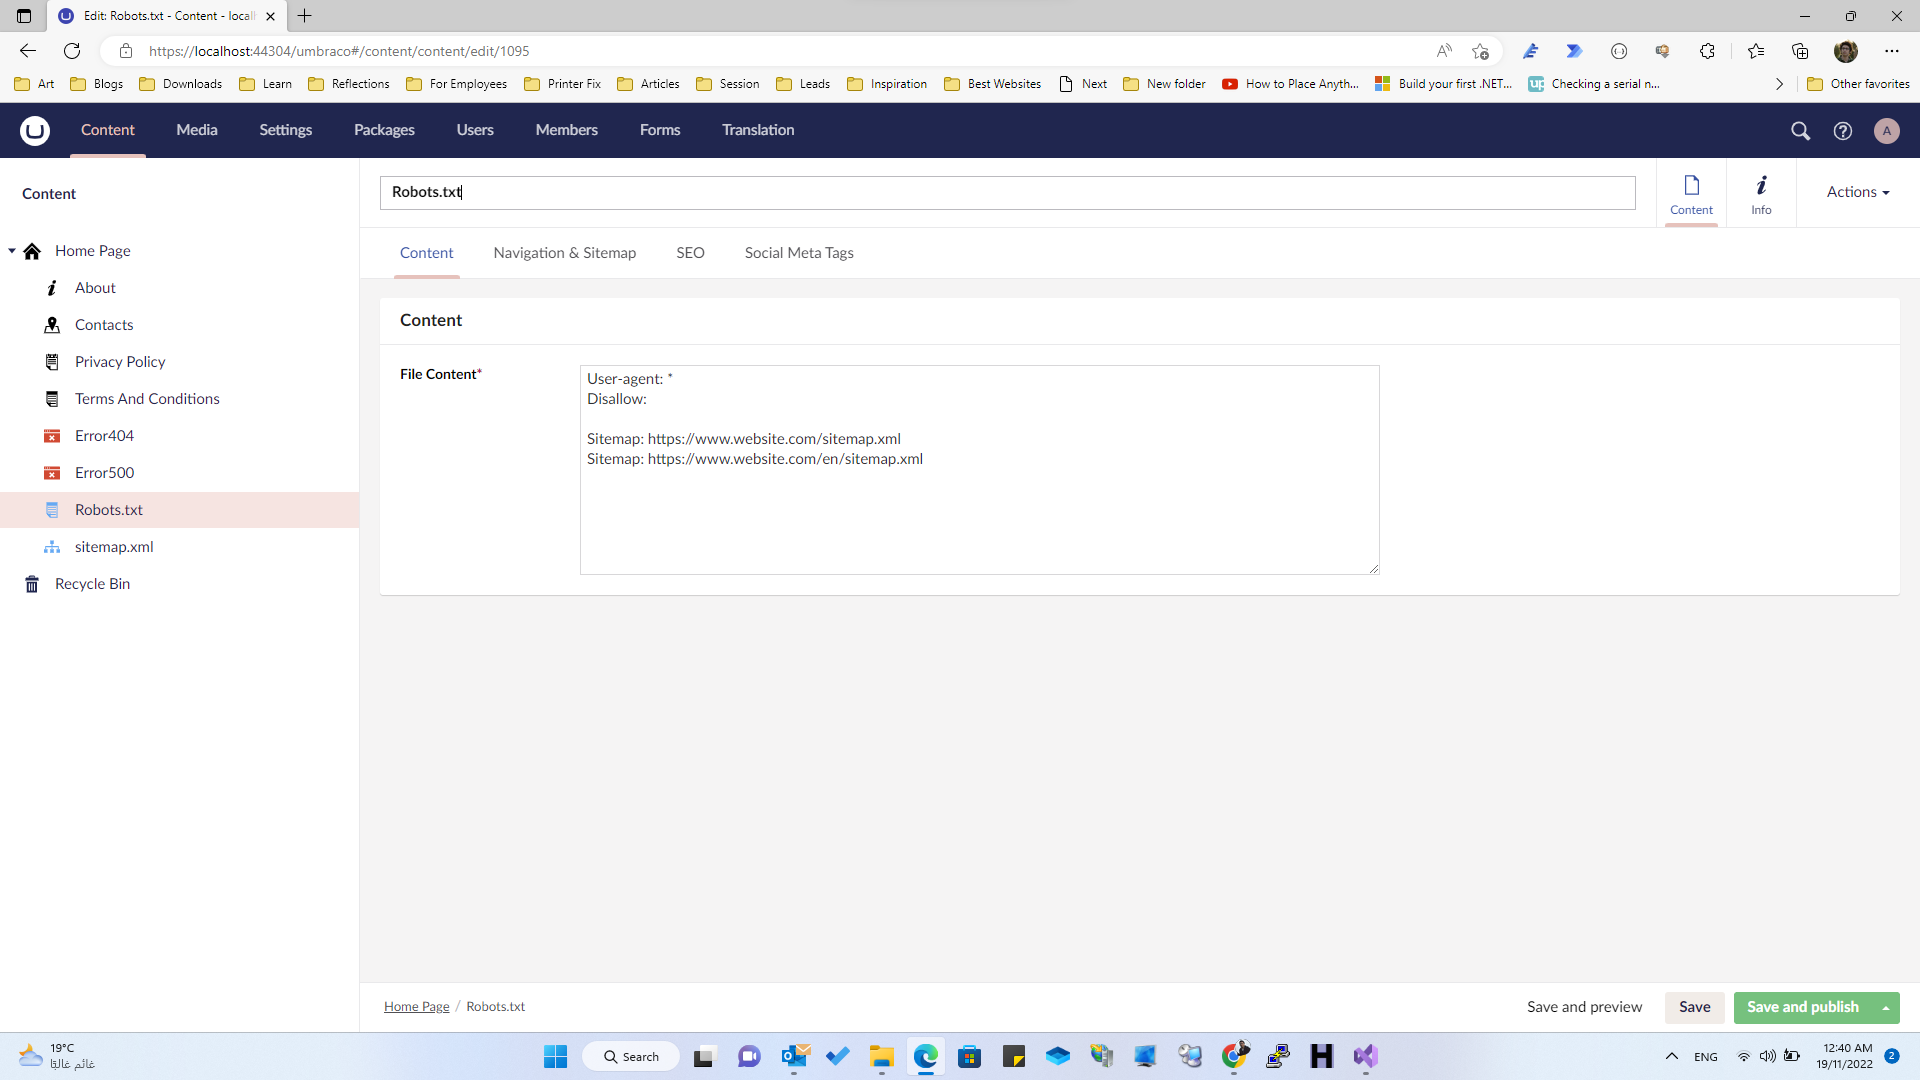
Task: Select the Navigation & Sitemap tab
Action: coord(565,253)
